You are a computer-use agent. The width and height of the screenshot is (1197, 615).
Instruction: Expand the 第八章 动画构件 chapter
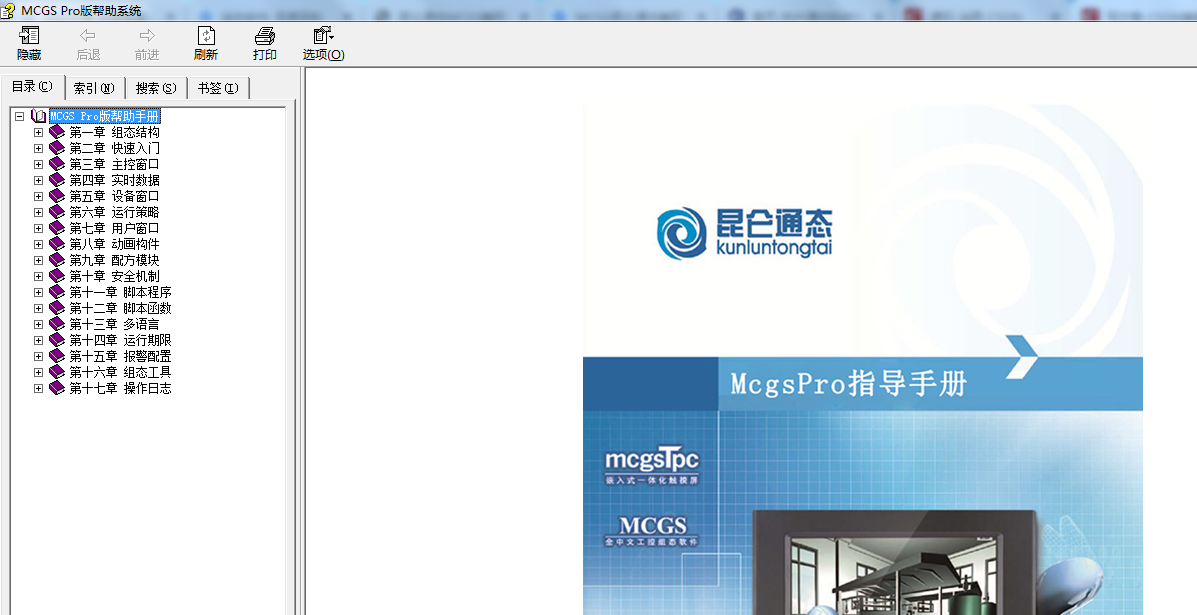click(x=37, y=244)
